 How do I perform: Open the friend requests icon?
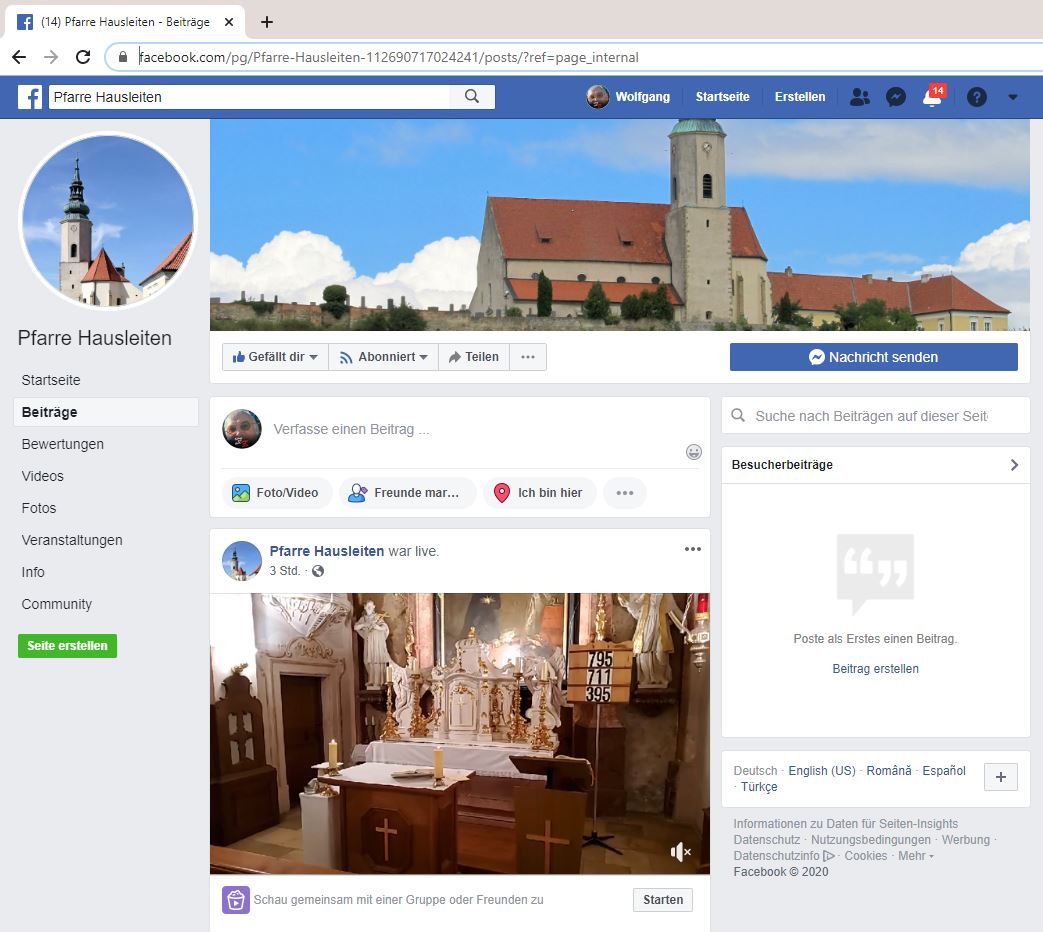click(x=859, y=97)
